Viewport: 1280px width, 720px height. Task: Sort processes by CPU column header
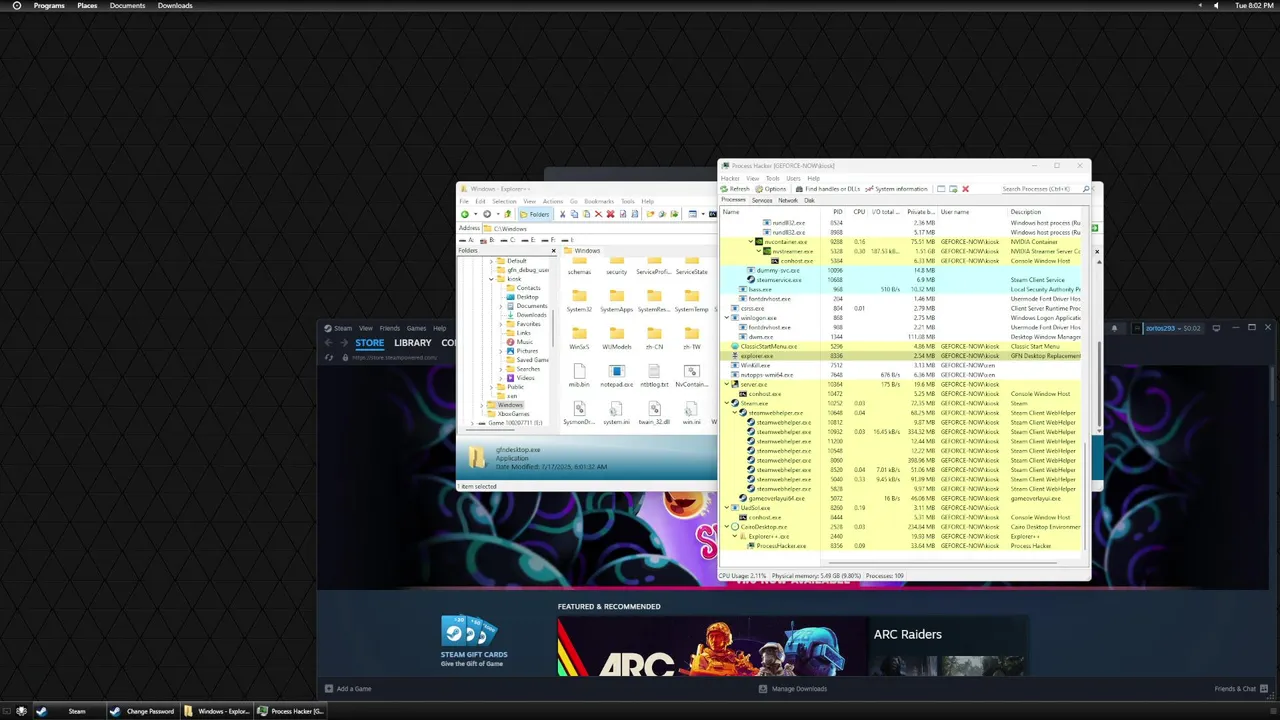[859, 212]
